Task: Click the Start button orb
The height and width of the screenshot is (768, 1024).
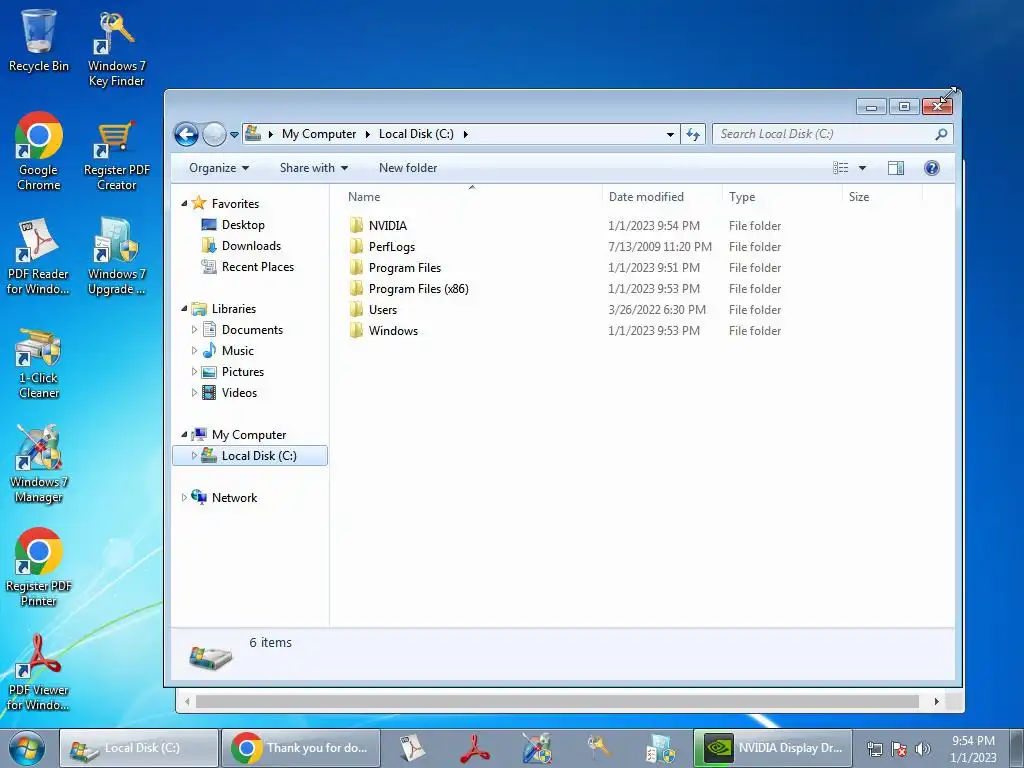Action: tap(27, 748)
